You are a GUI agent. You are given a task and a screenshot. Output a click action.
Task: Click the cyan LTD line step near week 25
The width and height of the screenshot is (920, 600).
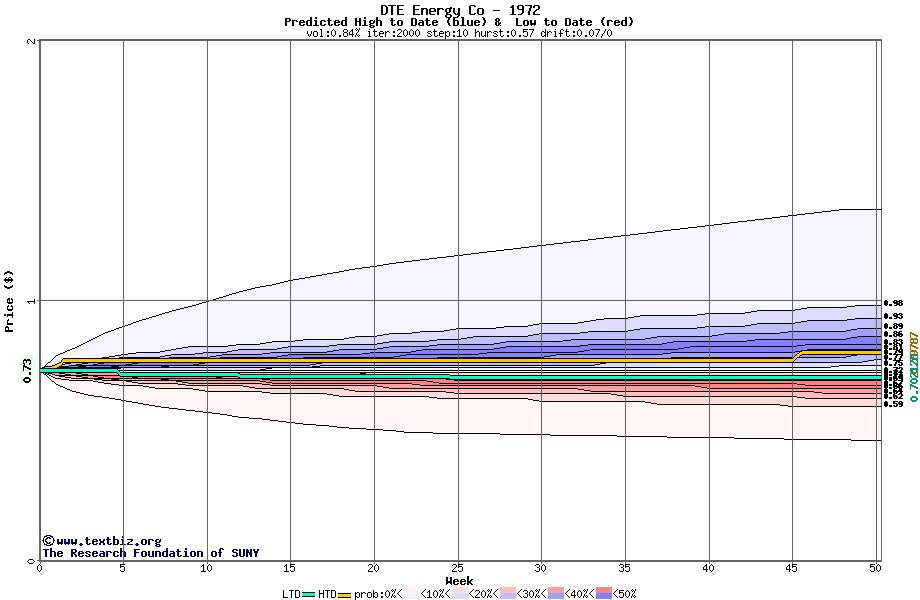451,377
